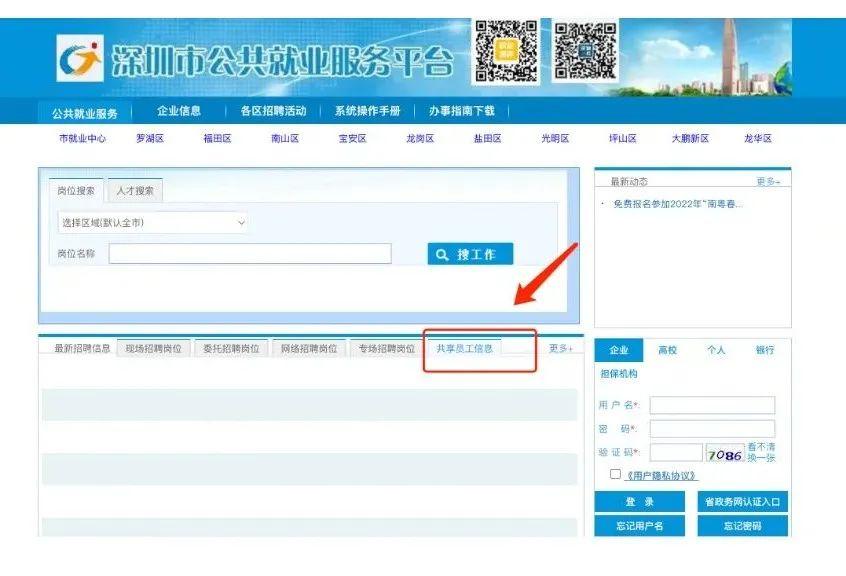Click the 7086 captcha image
The image size is (846, 576).
click(725, 454)
